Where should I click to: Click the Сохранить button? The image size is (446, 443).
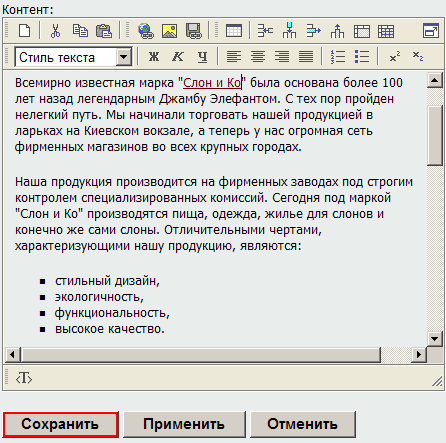click(60, 424)
